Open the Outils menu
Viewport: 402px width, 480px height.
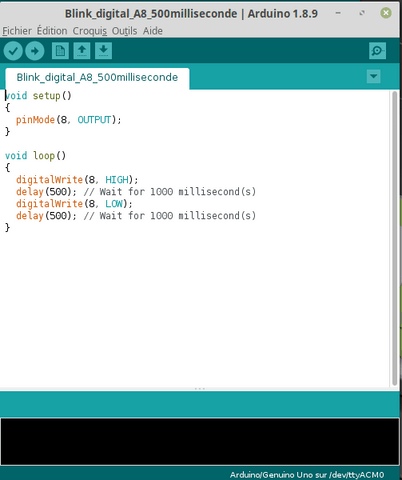pyautogui.click(x=124, y=31)
